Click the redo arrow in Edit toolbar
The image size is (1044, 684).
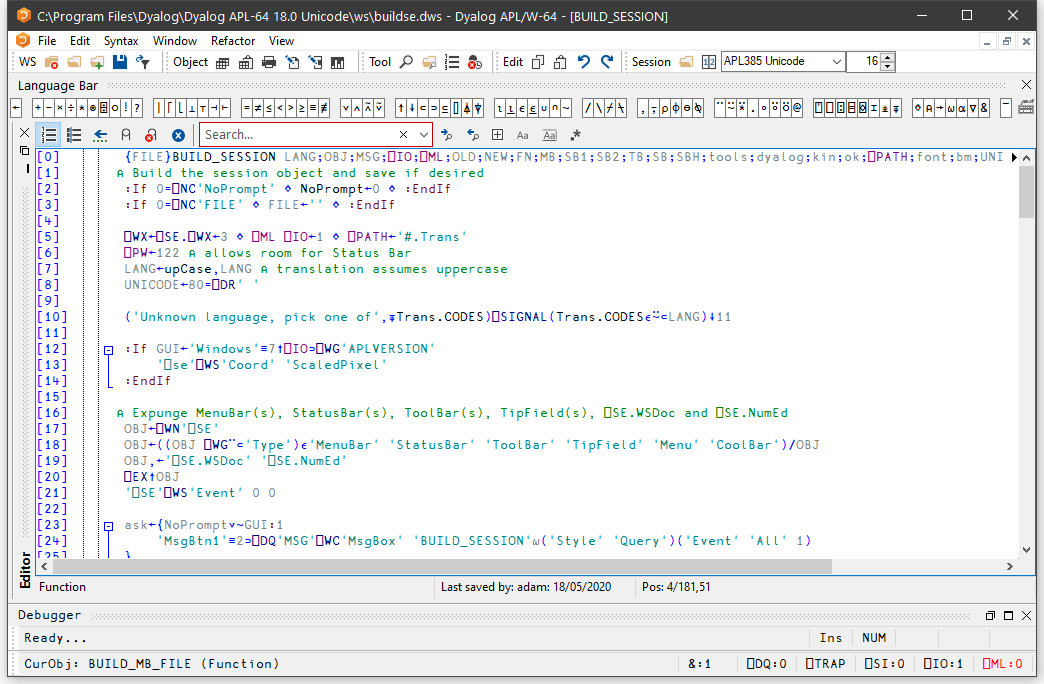607,62
